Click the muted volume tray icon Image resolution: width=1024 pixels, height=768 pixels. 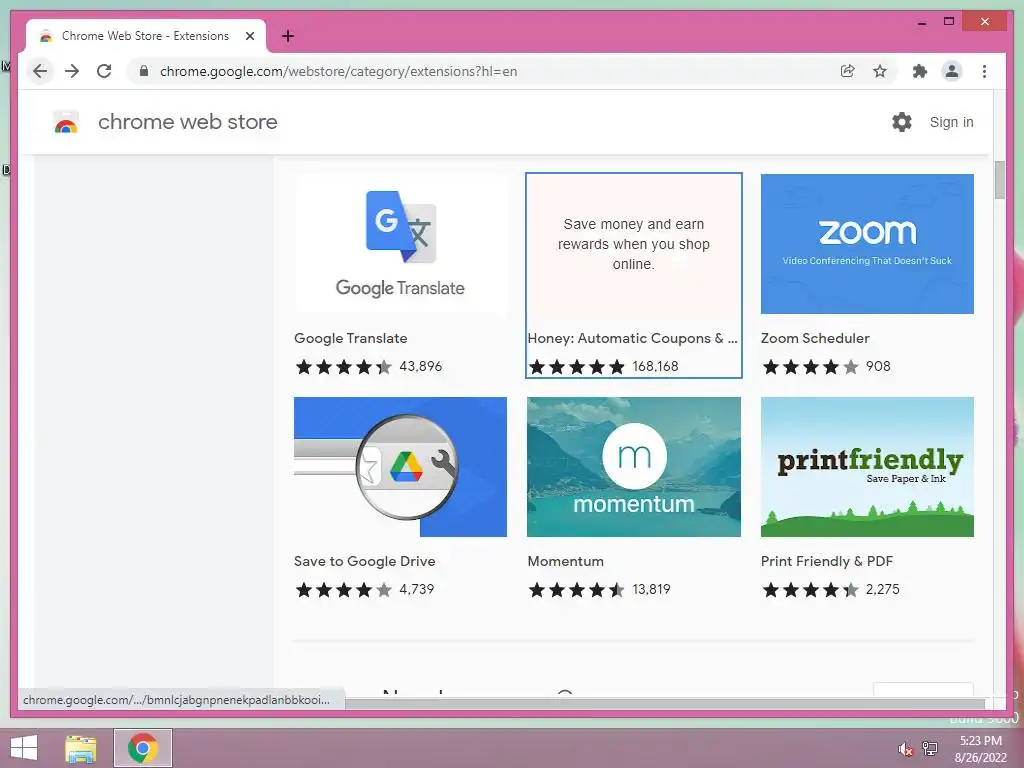point(906,748)
